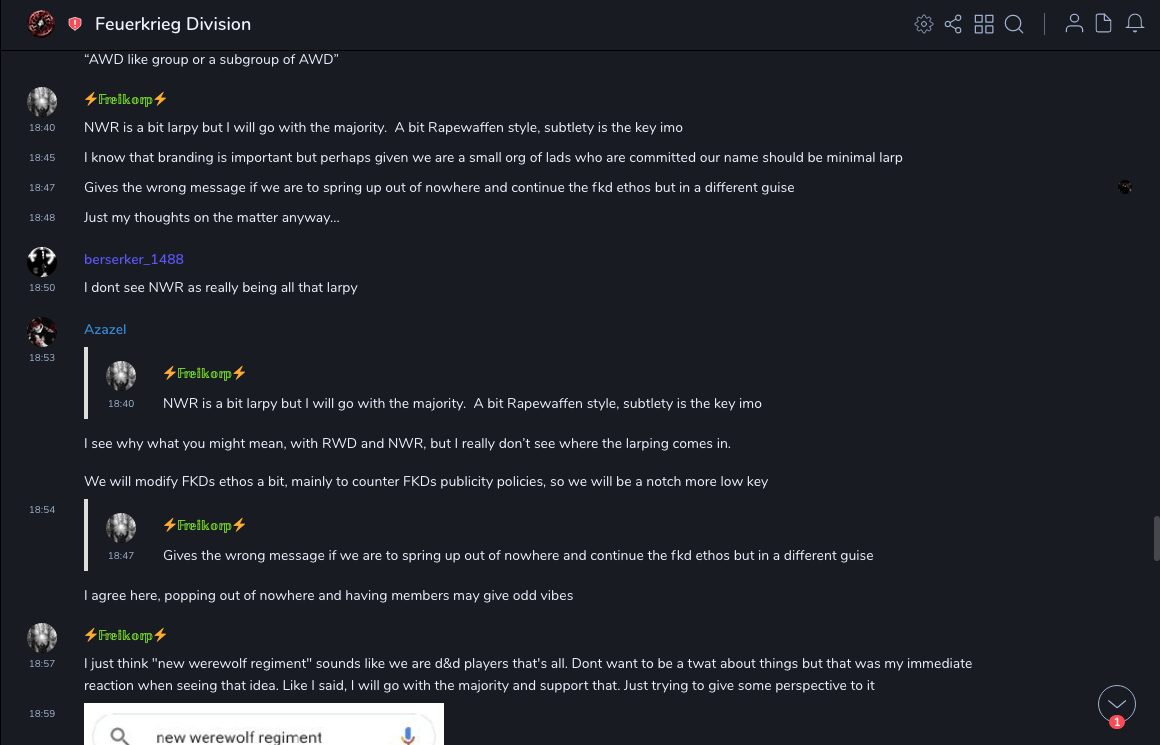Click the red shield icon beside room name
The image size is (1160, 745).
point(75,24)
